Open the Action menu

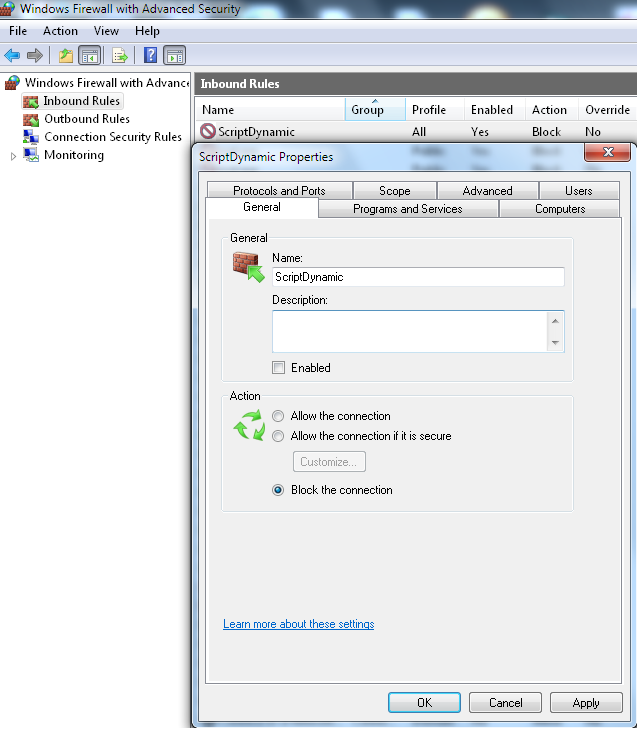coord(60,31)
